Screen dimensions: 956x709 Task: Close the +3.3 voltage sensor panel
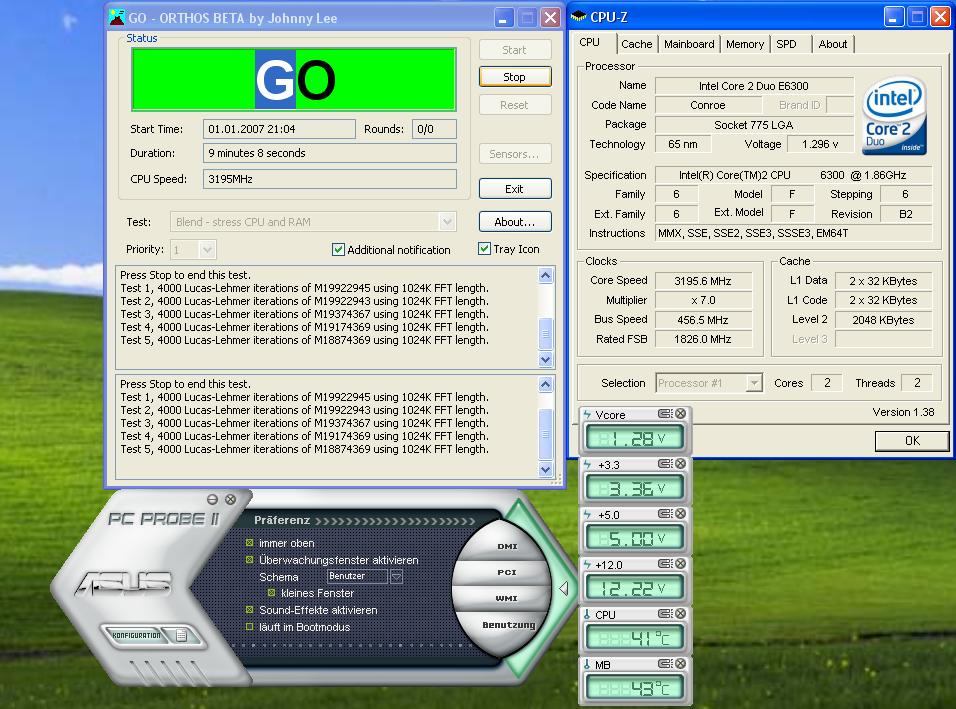[x=680, y=464]
